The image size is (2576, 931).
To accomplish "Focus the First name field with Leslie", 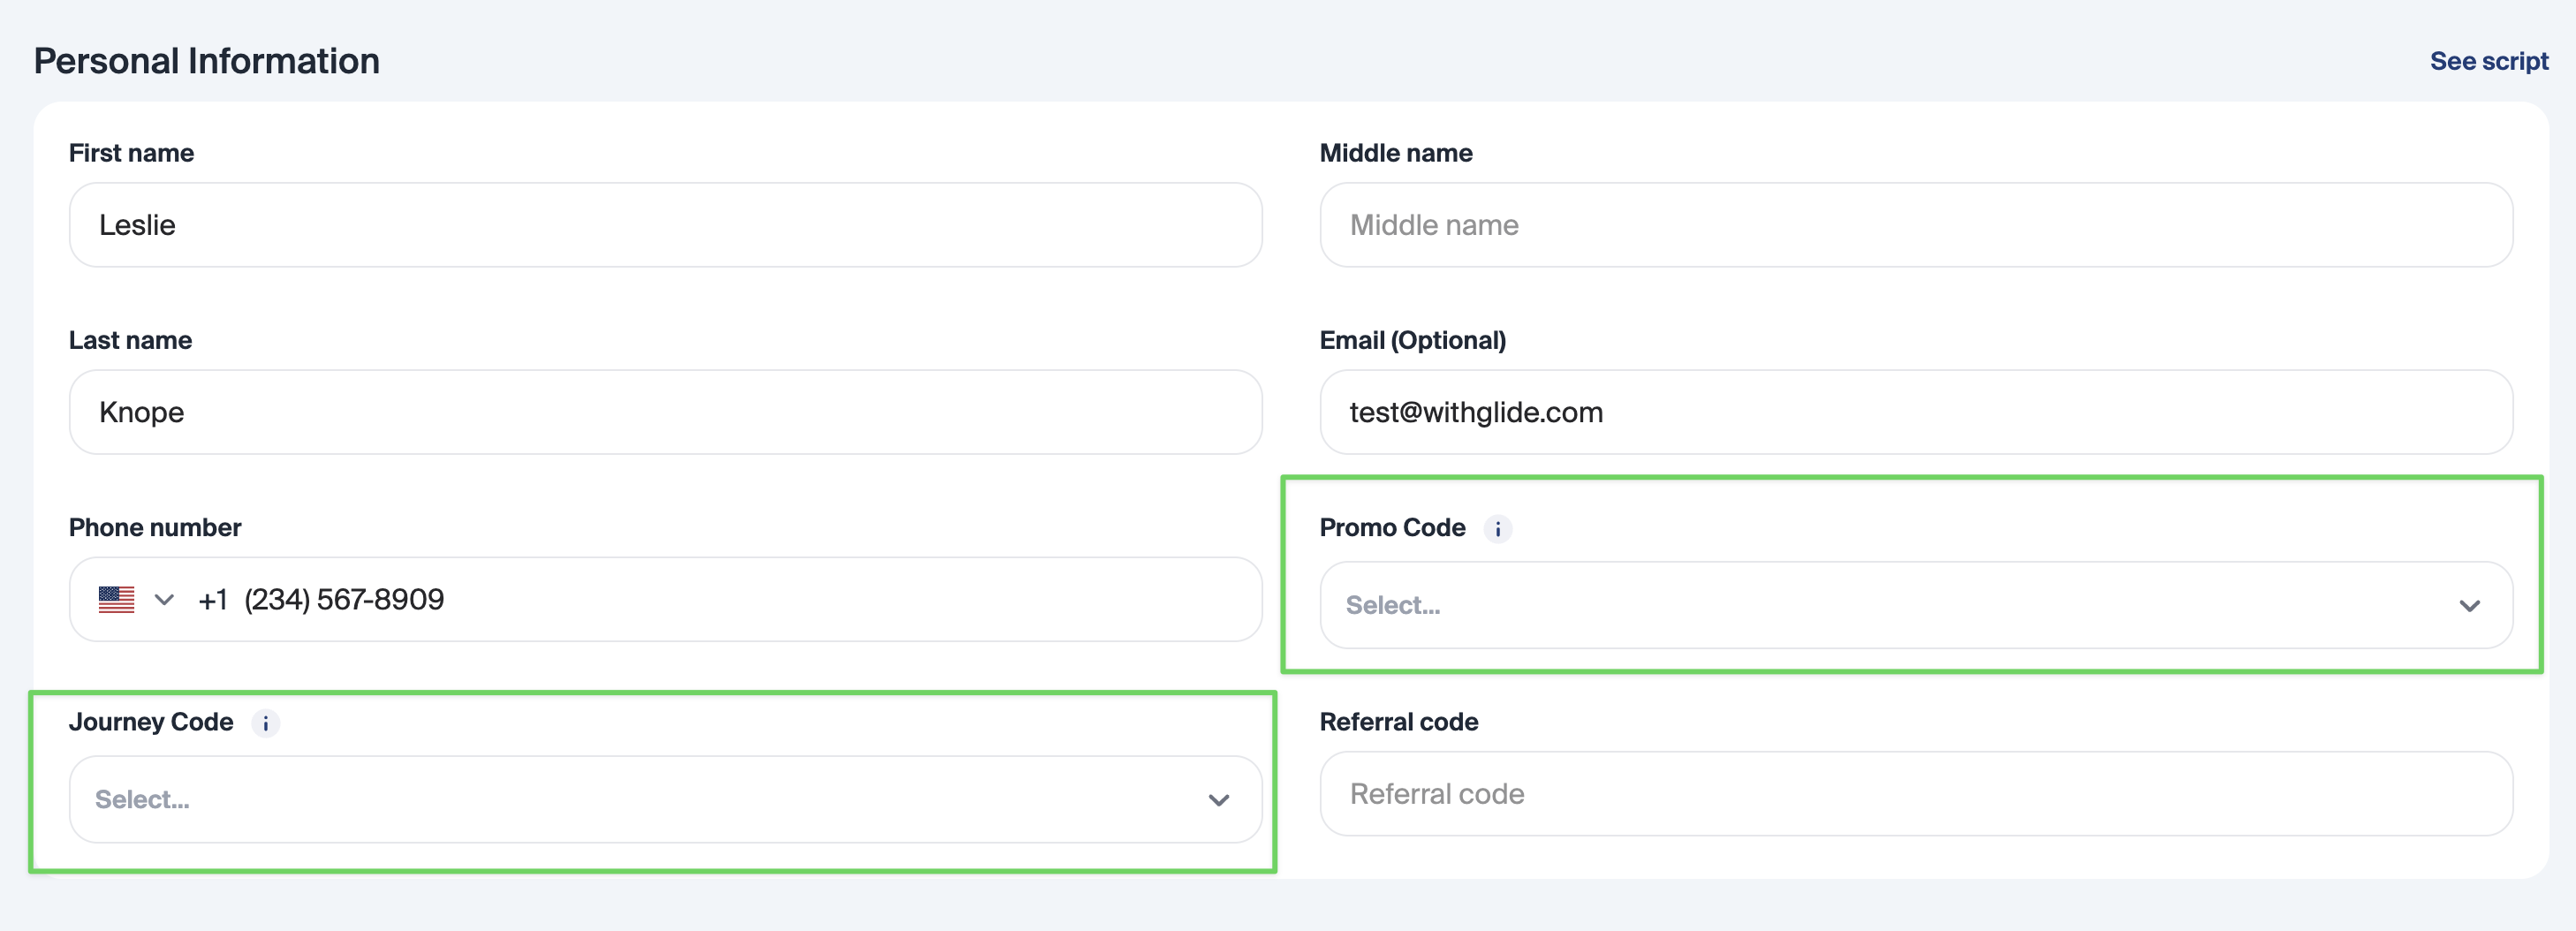I will click(x=665, y=225).
